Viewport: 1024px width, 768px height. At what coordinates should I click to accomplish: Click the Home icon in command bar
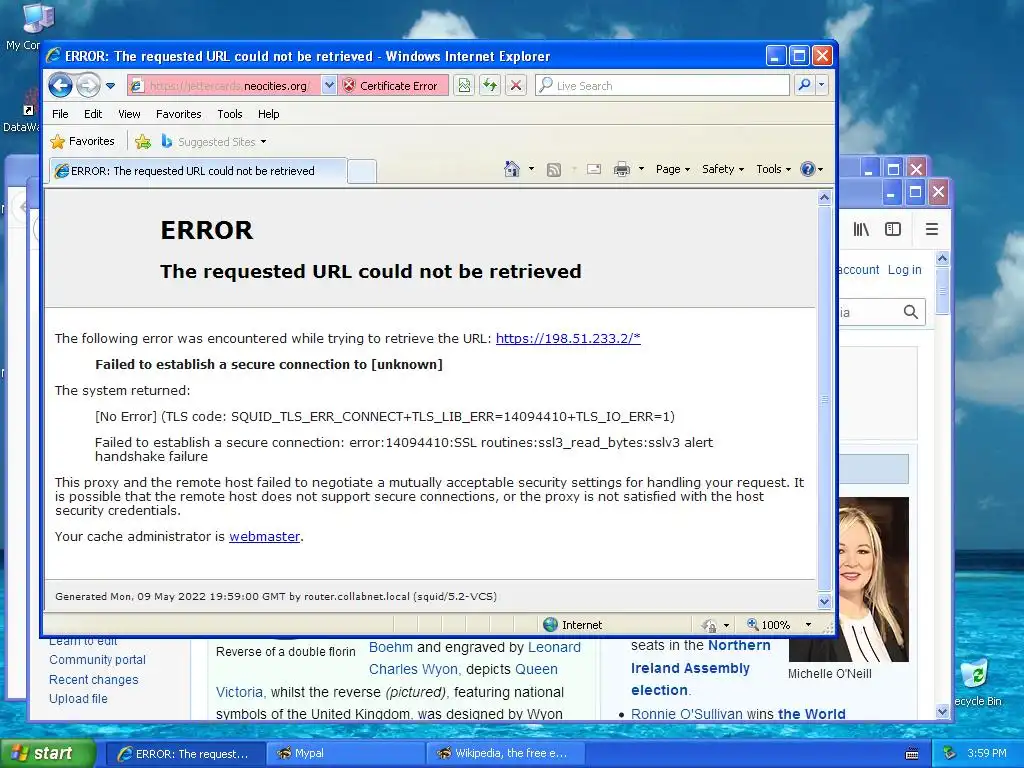coord(512,169)
